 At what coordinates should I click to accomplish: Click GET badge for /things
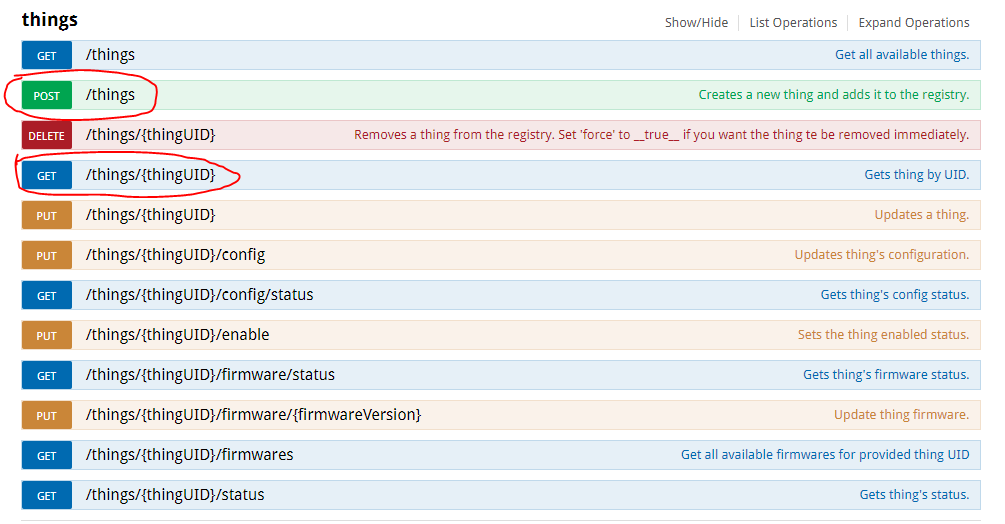(x=47, y=56)
